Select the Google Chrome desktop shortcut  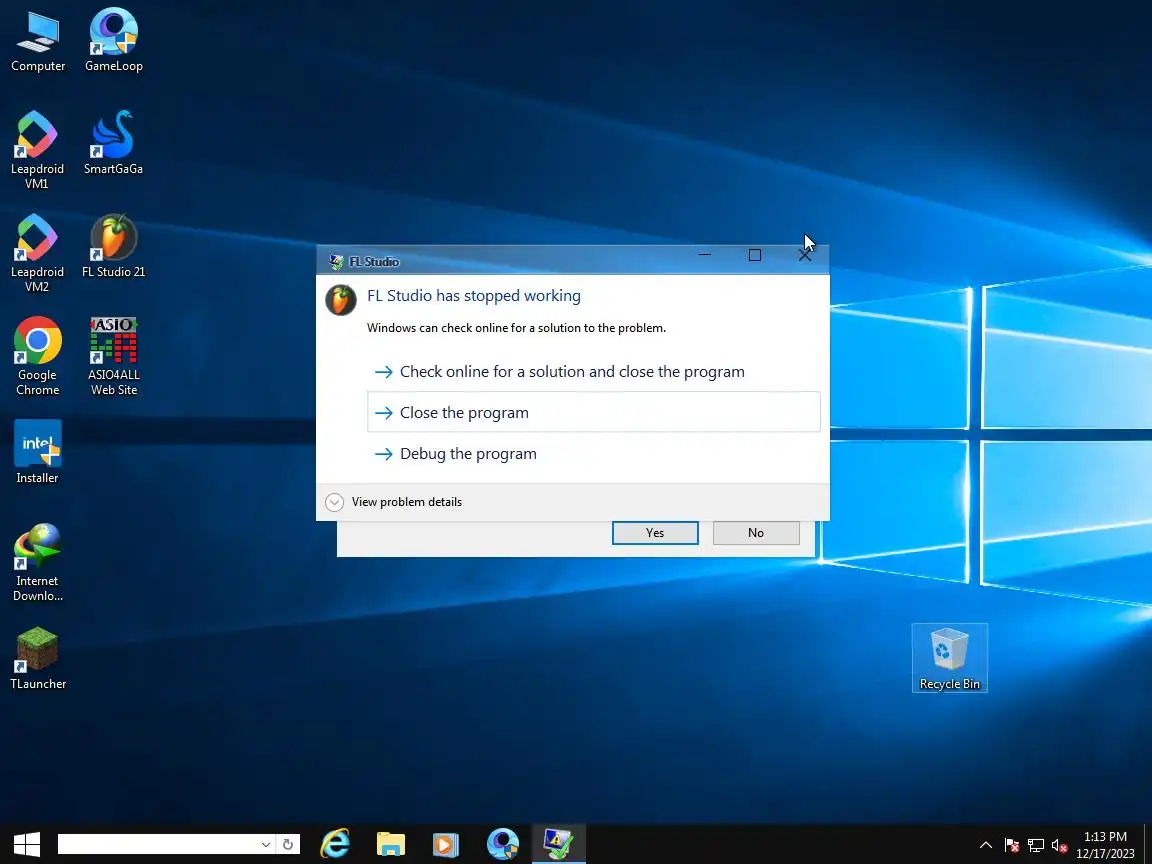37,356
